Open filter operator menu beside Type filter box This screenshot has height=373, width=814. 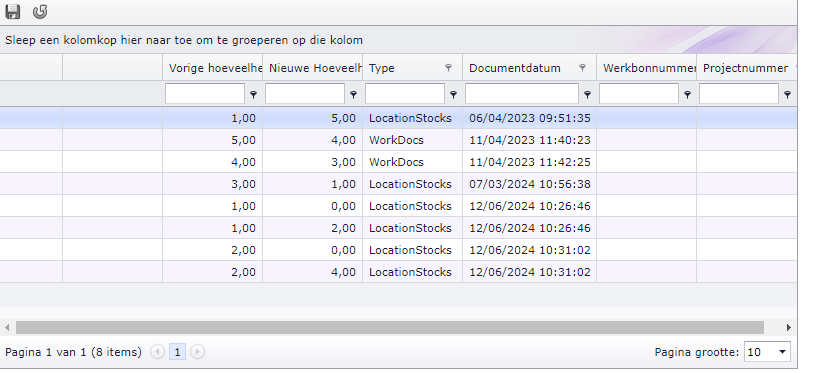click(x=453, y=94)
